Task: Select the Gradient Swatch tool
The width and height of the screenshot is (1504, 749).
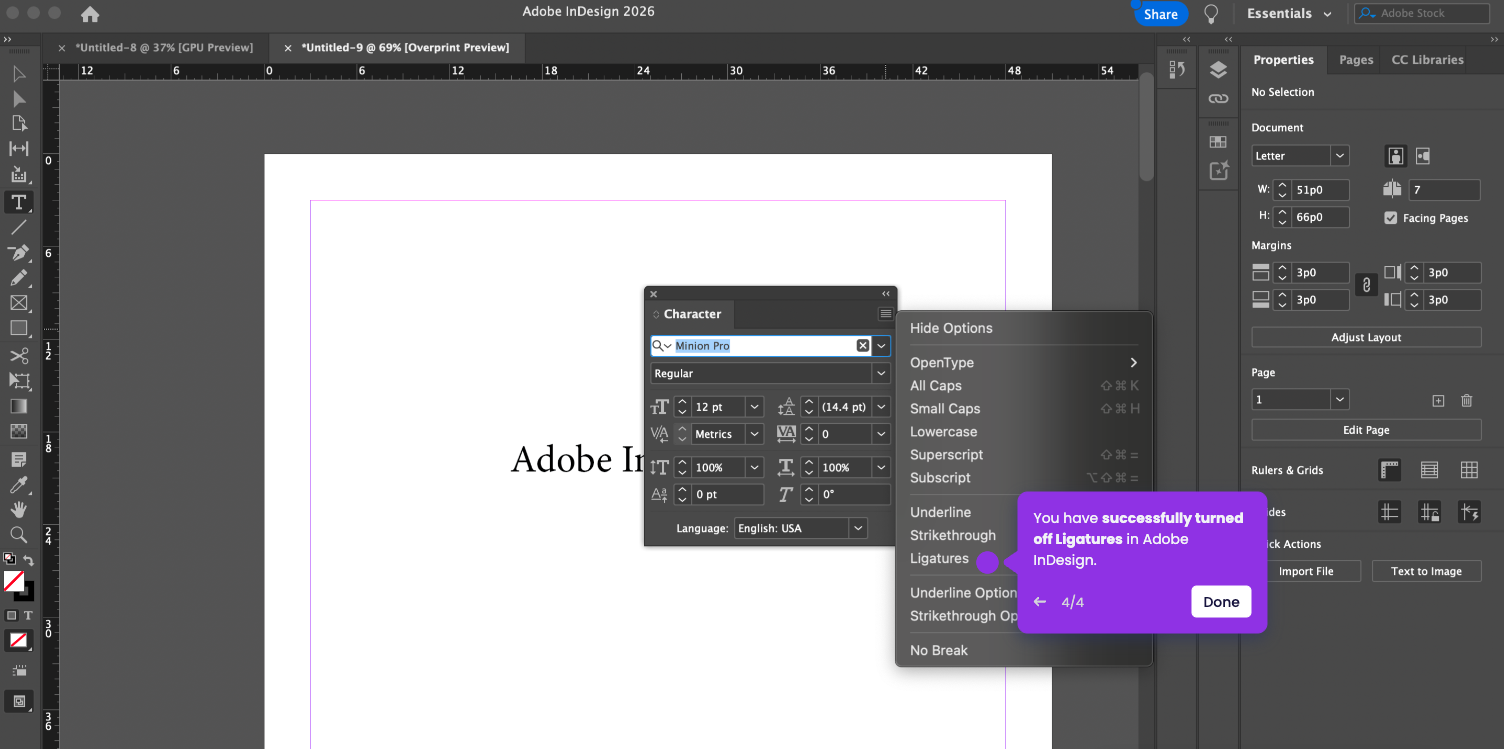Action: 18,406
